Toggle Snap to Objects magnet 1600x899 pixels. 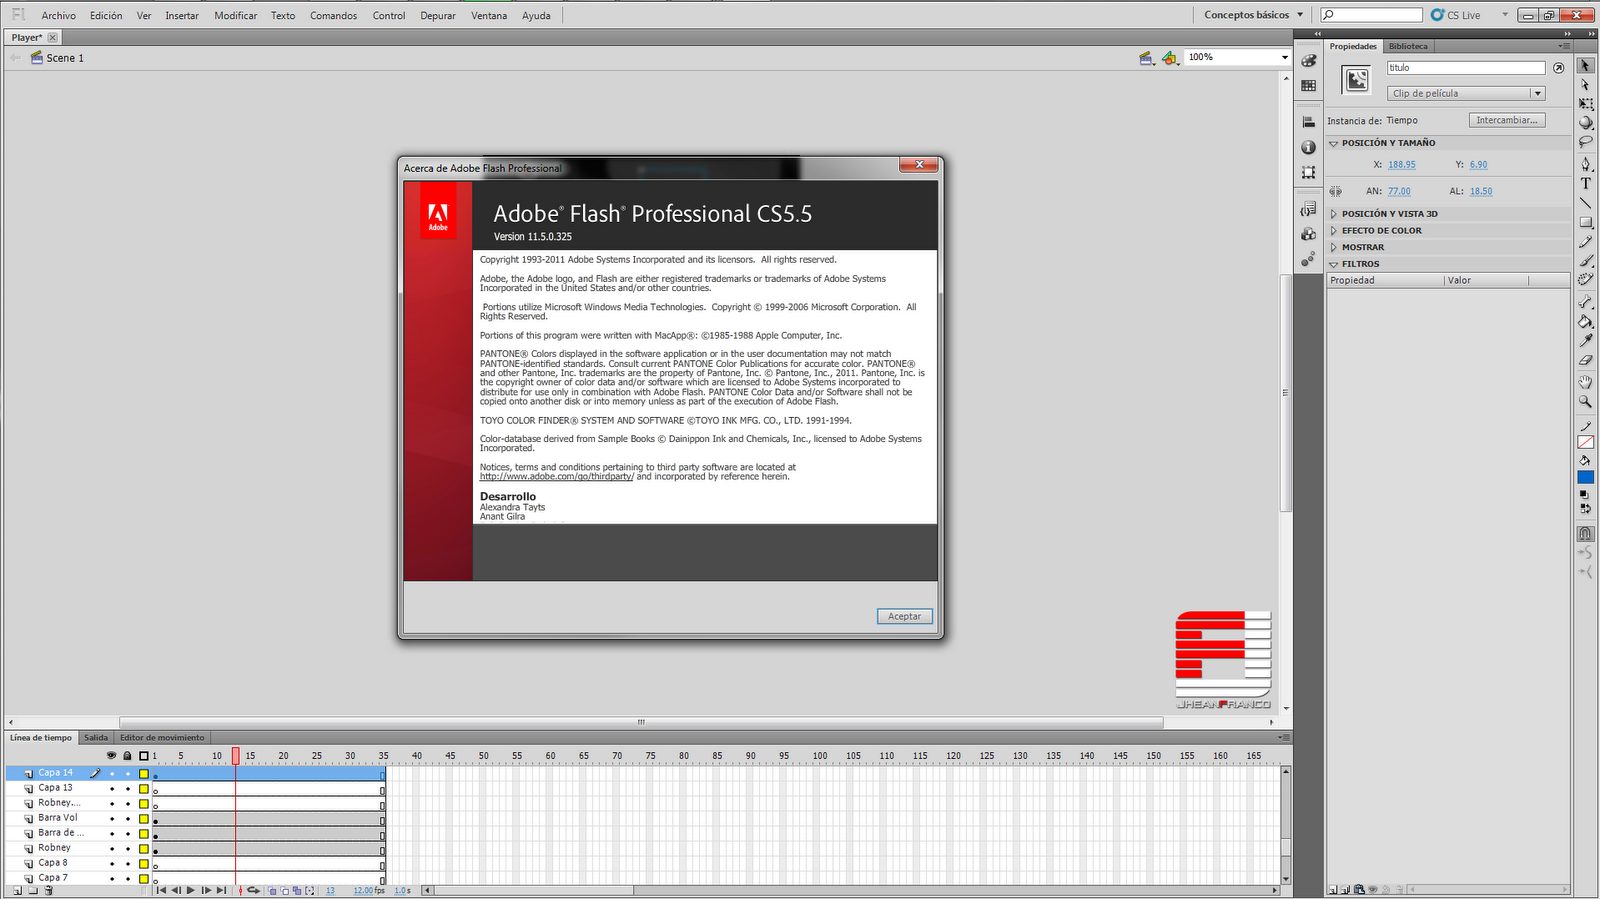click(1585, 534)
